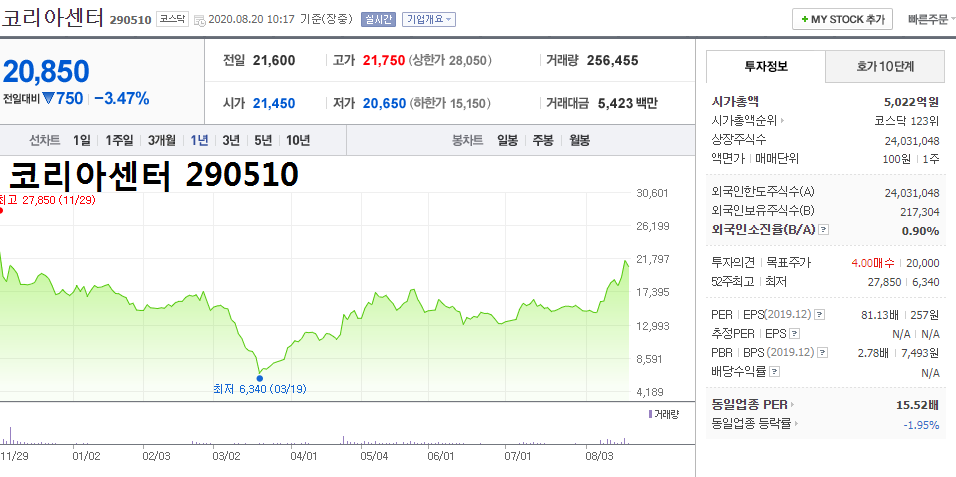The width and height of the screenshot is (956, 477).
Task: Click the 목표주가 value 20,000
Action: pyautogui.click(x=923, y=263)
